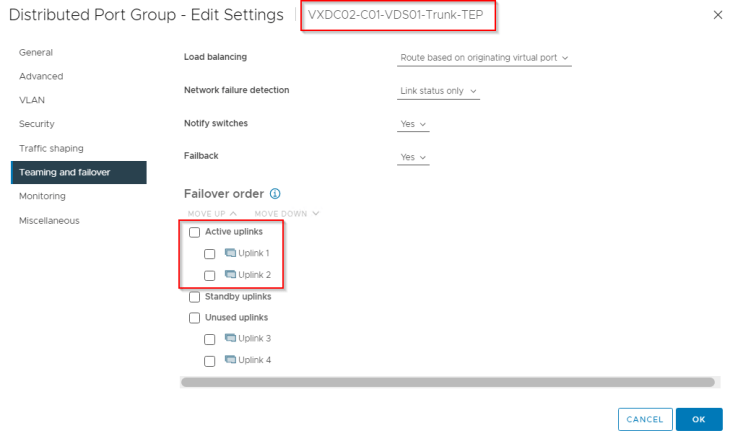
Task: Click the Uplink 1 adapter icon
Action: click(x=230, y=253)
